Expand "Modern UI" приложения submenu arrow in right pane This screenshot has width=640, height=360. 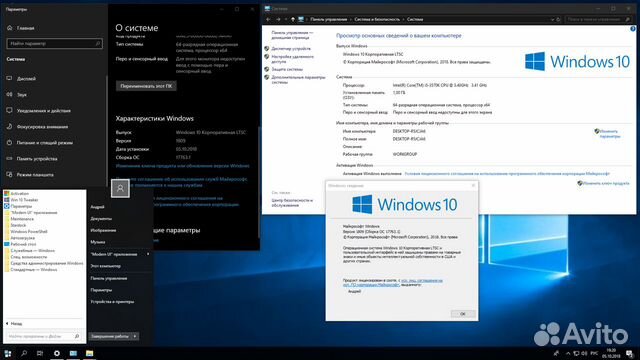click(148, 254)
